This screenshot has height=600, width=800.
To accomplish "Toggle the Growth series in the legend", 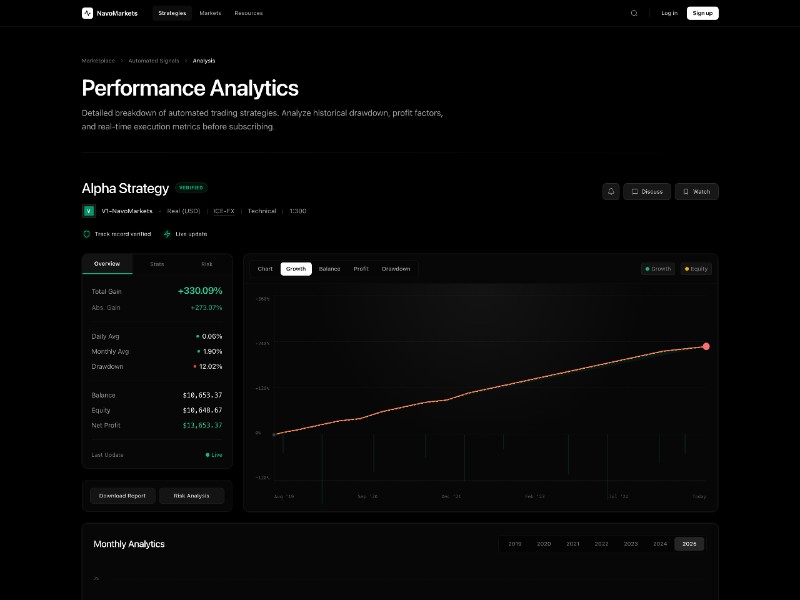I will click(657, 268).
